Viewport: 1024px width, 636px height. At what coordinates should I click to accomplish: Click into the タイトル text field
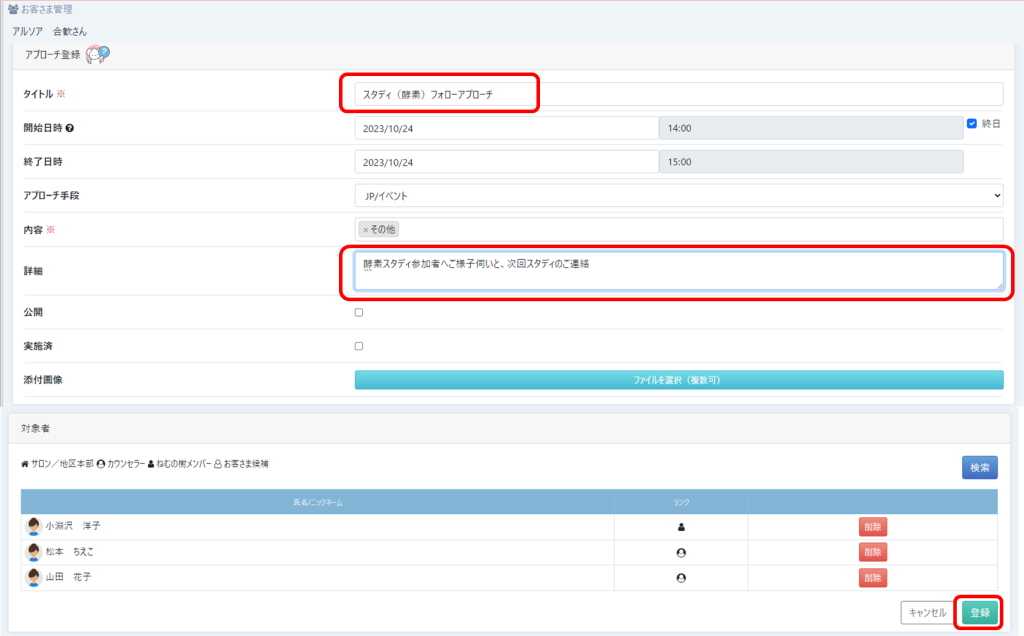[678, 94]
